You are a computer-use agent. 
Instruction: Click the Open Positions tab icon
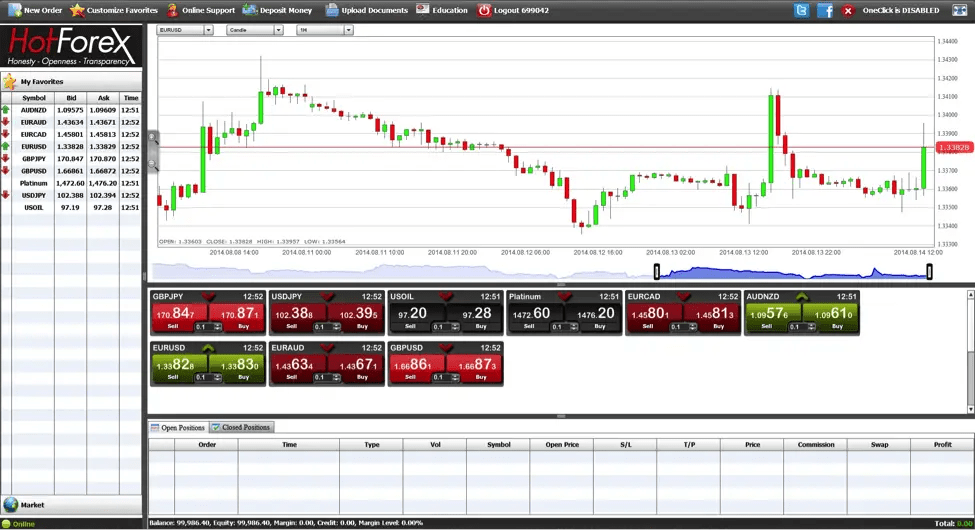coord(155,427)
